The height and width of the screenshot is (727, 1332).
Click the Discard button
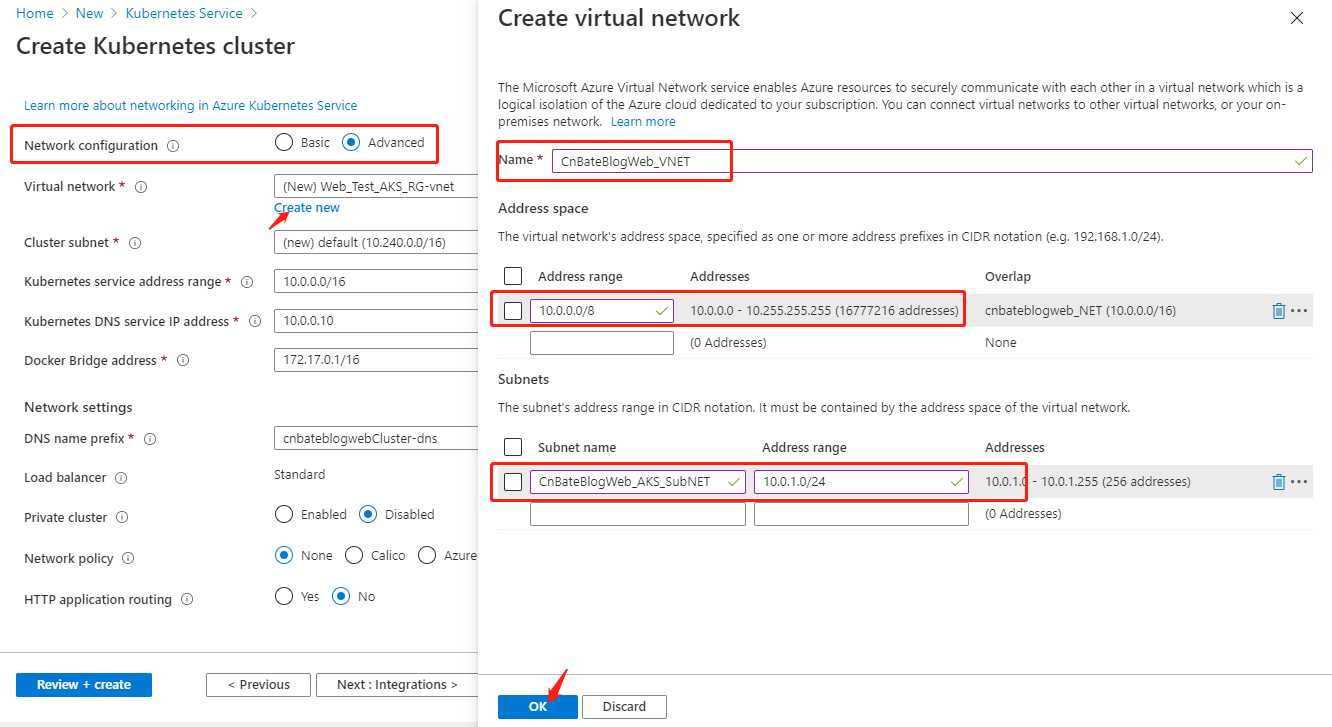pyautogui.click(x=624, y=706)
